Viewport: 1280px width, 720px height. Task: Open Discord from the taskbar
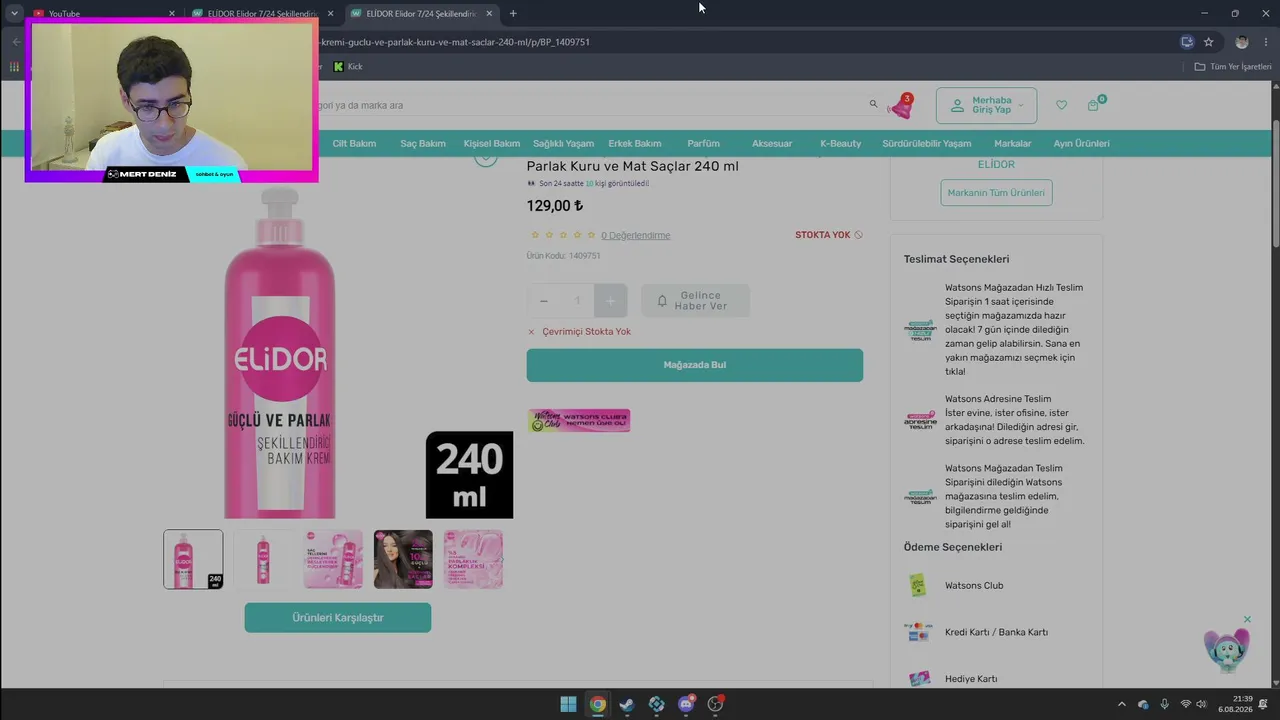pyautogui.click(x=686, y=704)
